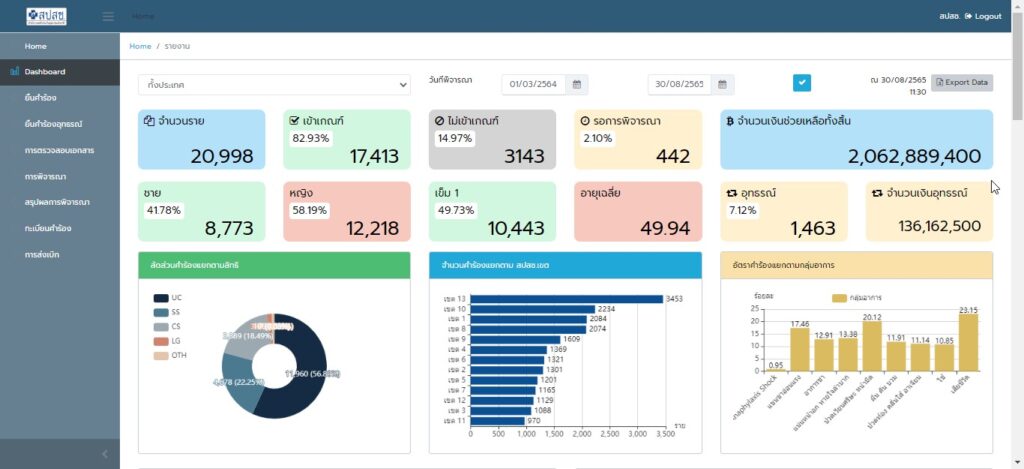This screenshot has width=1024, height=469.
Task: Open calendar picker for 01/03/2564 start date
Action: [x=579, y=85]
